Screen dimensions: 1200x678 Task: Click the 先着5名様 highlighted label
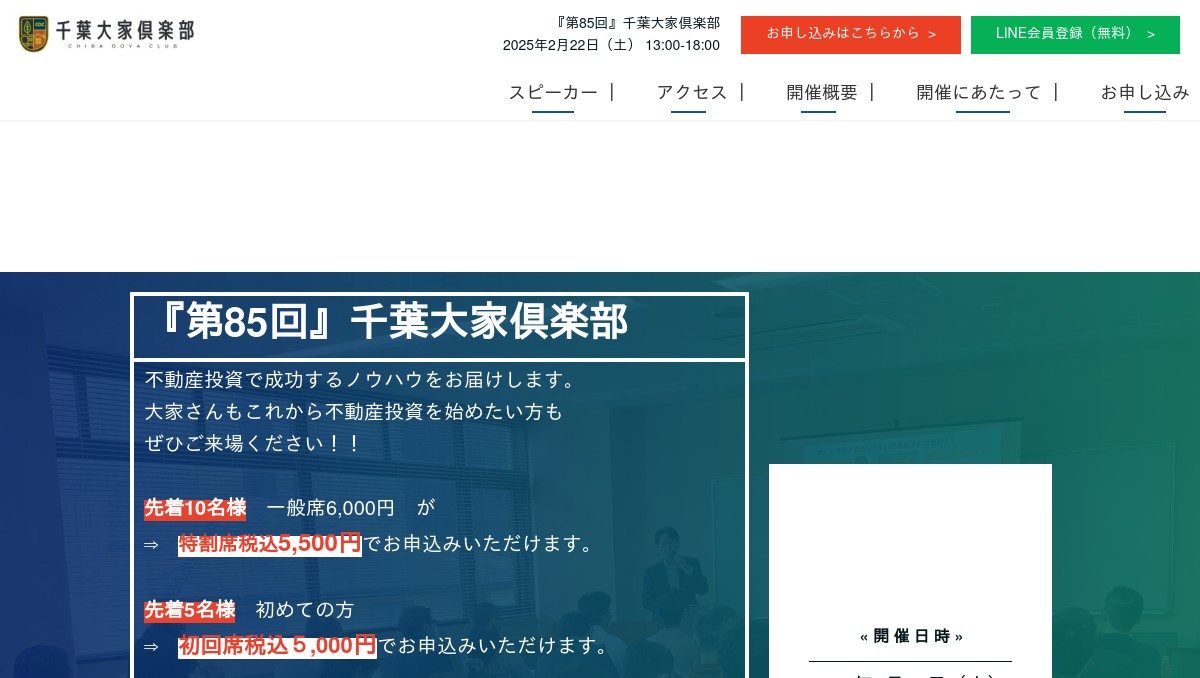[189, 610]
